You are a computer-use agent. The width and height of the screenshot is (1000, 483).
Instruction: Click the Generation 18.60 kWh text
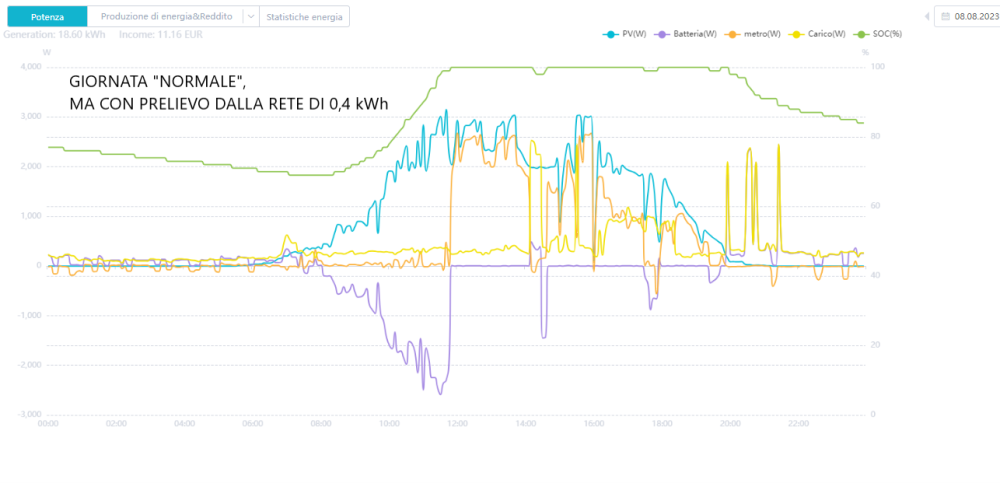(x=54, y=34)
